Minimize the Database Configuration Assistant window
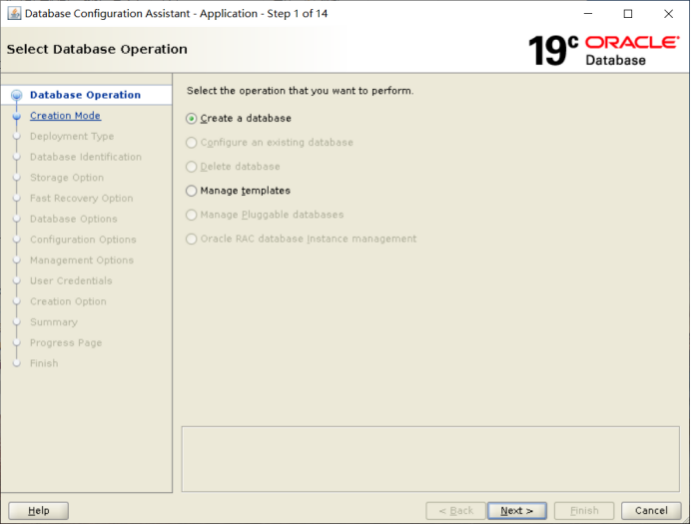 (588, 14)
